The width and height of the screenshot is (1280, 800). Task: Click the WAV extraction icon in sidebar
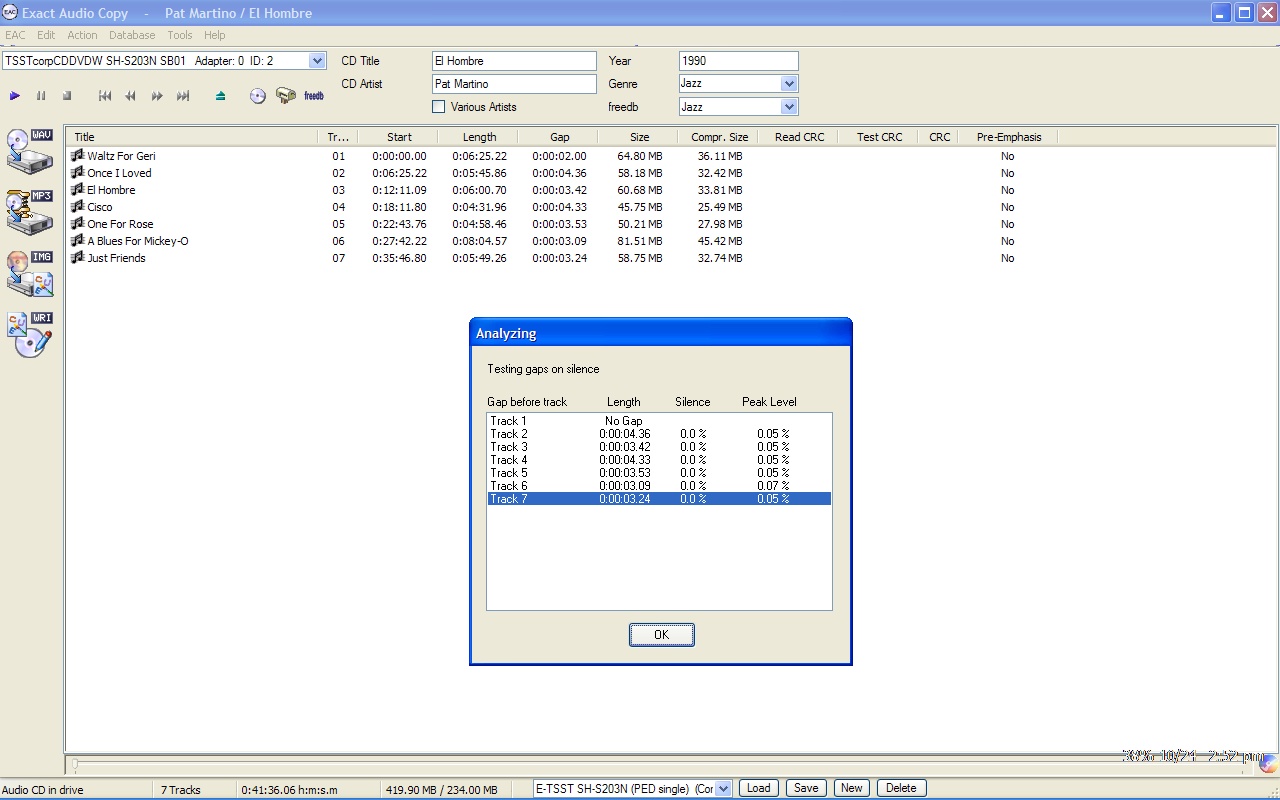[x=30, y=151]
